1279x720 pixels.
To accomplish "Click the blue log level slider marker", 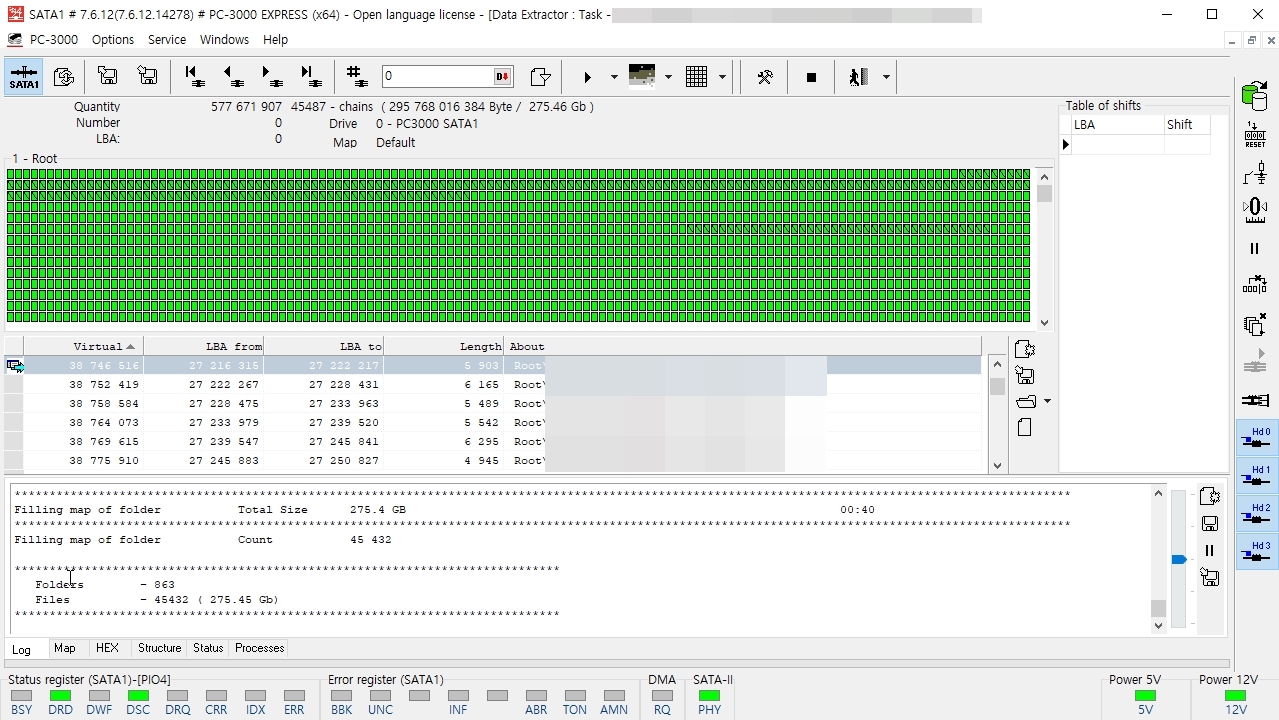I will 1179,559.
